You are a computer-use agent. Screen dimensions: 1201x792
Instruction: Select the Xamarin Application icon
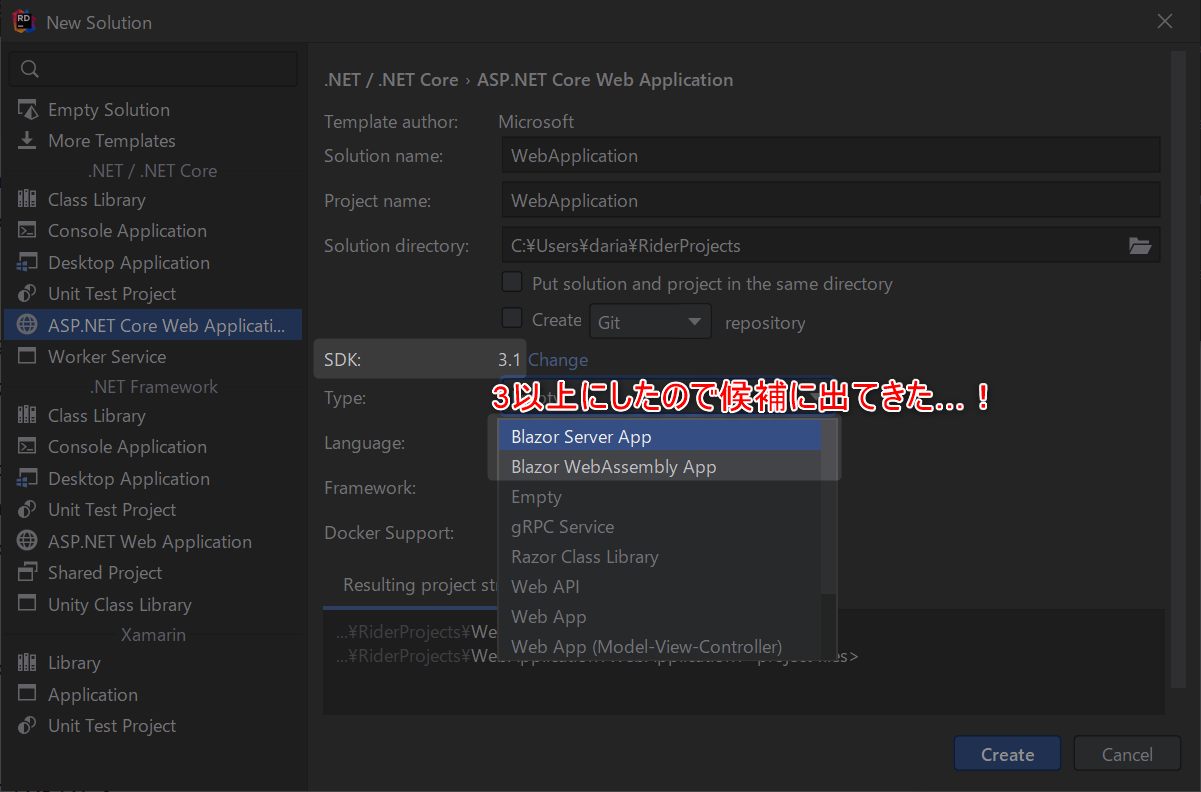[28, 694]
